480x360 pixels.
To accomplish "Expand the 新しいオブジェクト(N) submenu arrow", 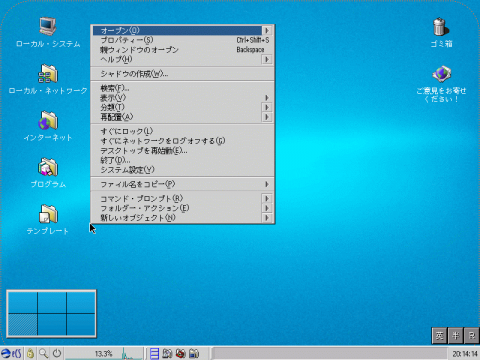I will click(x=267, y=218).
